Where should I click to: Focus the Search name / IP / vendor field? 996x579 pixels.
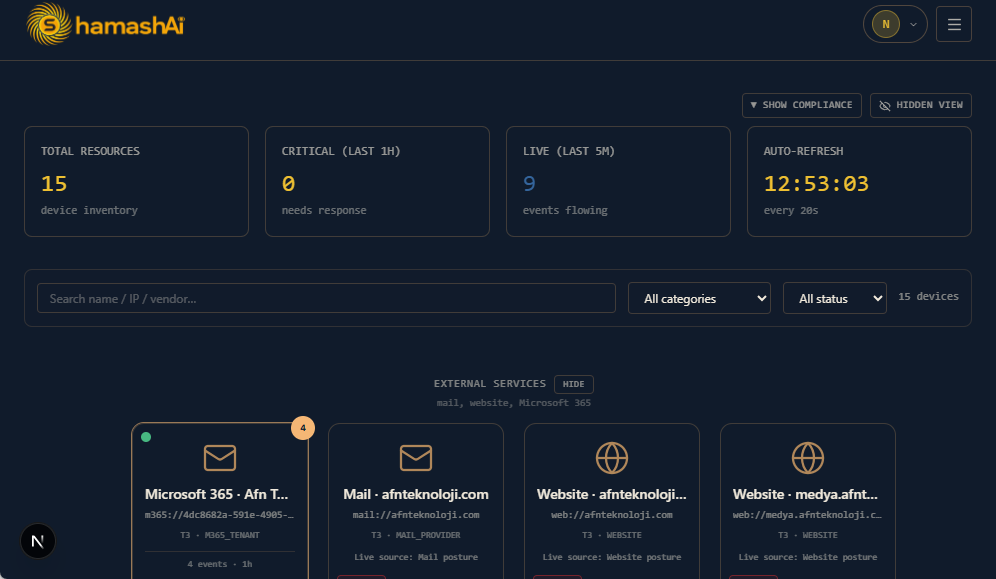[326, 298]
